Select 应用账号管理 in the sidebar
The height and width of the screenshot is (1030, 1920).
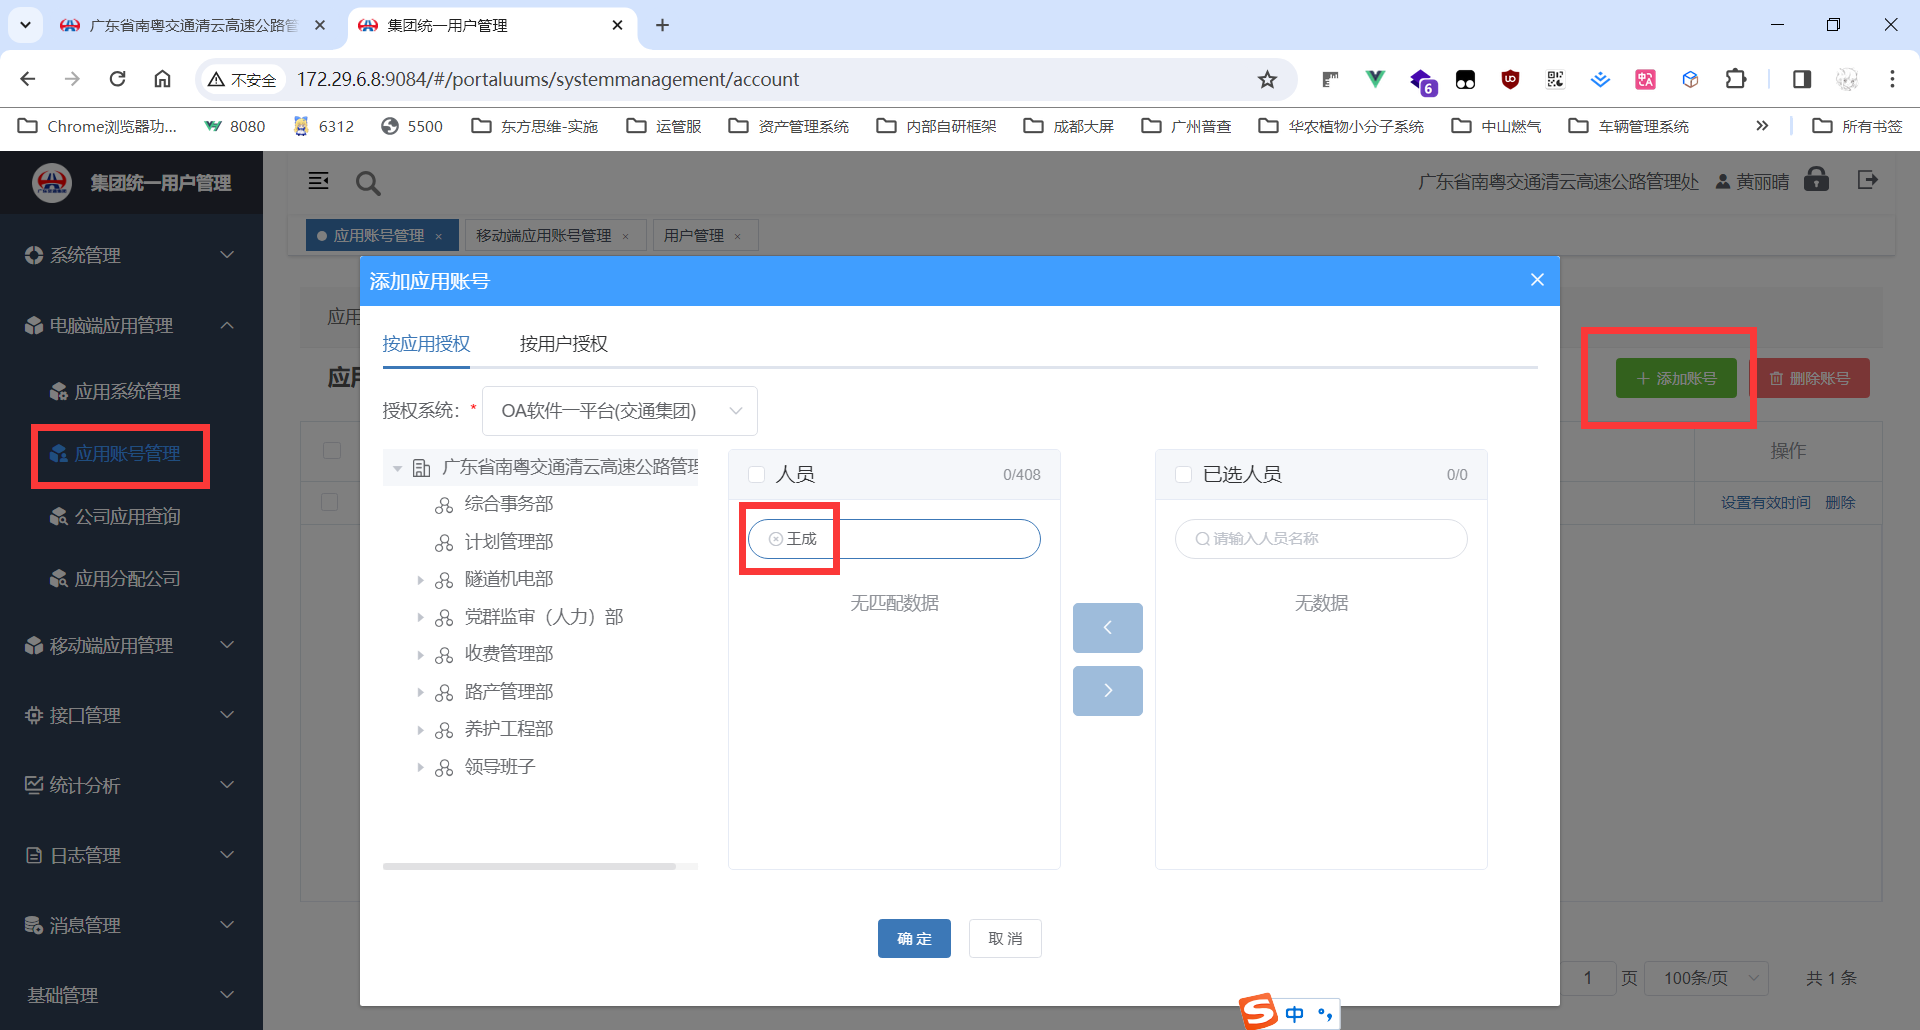(127, 453)
